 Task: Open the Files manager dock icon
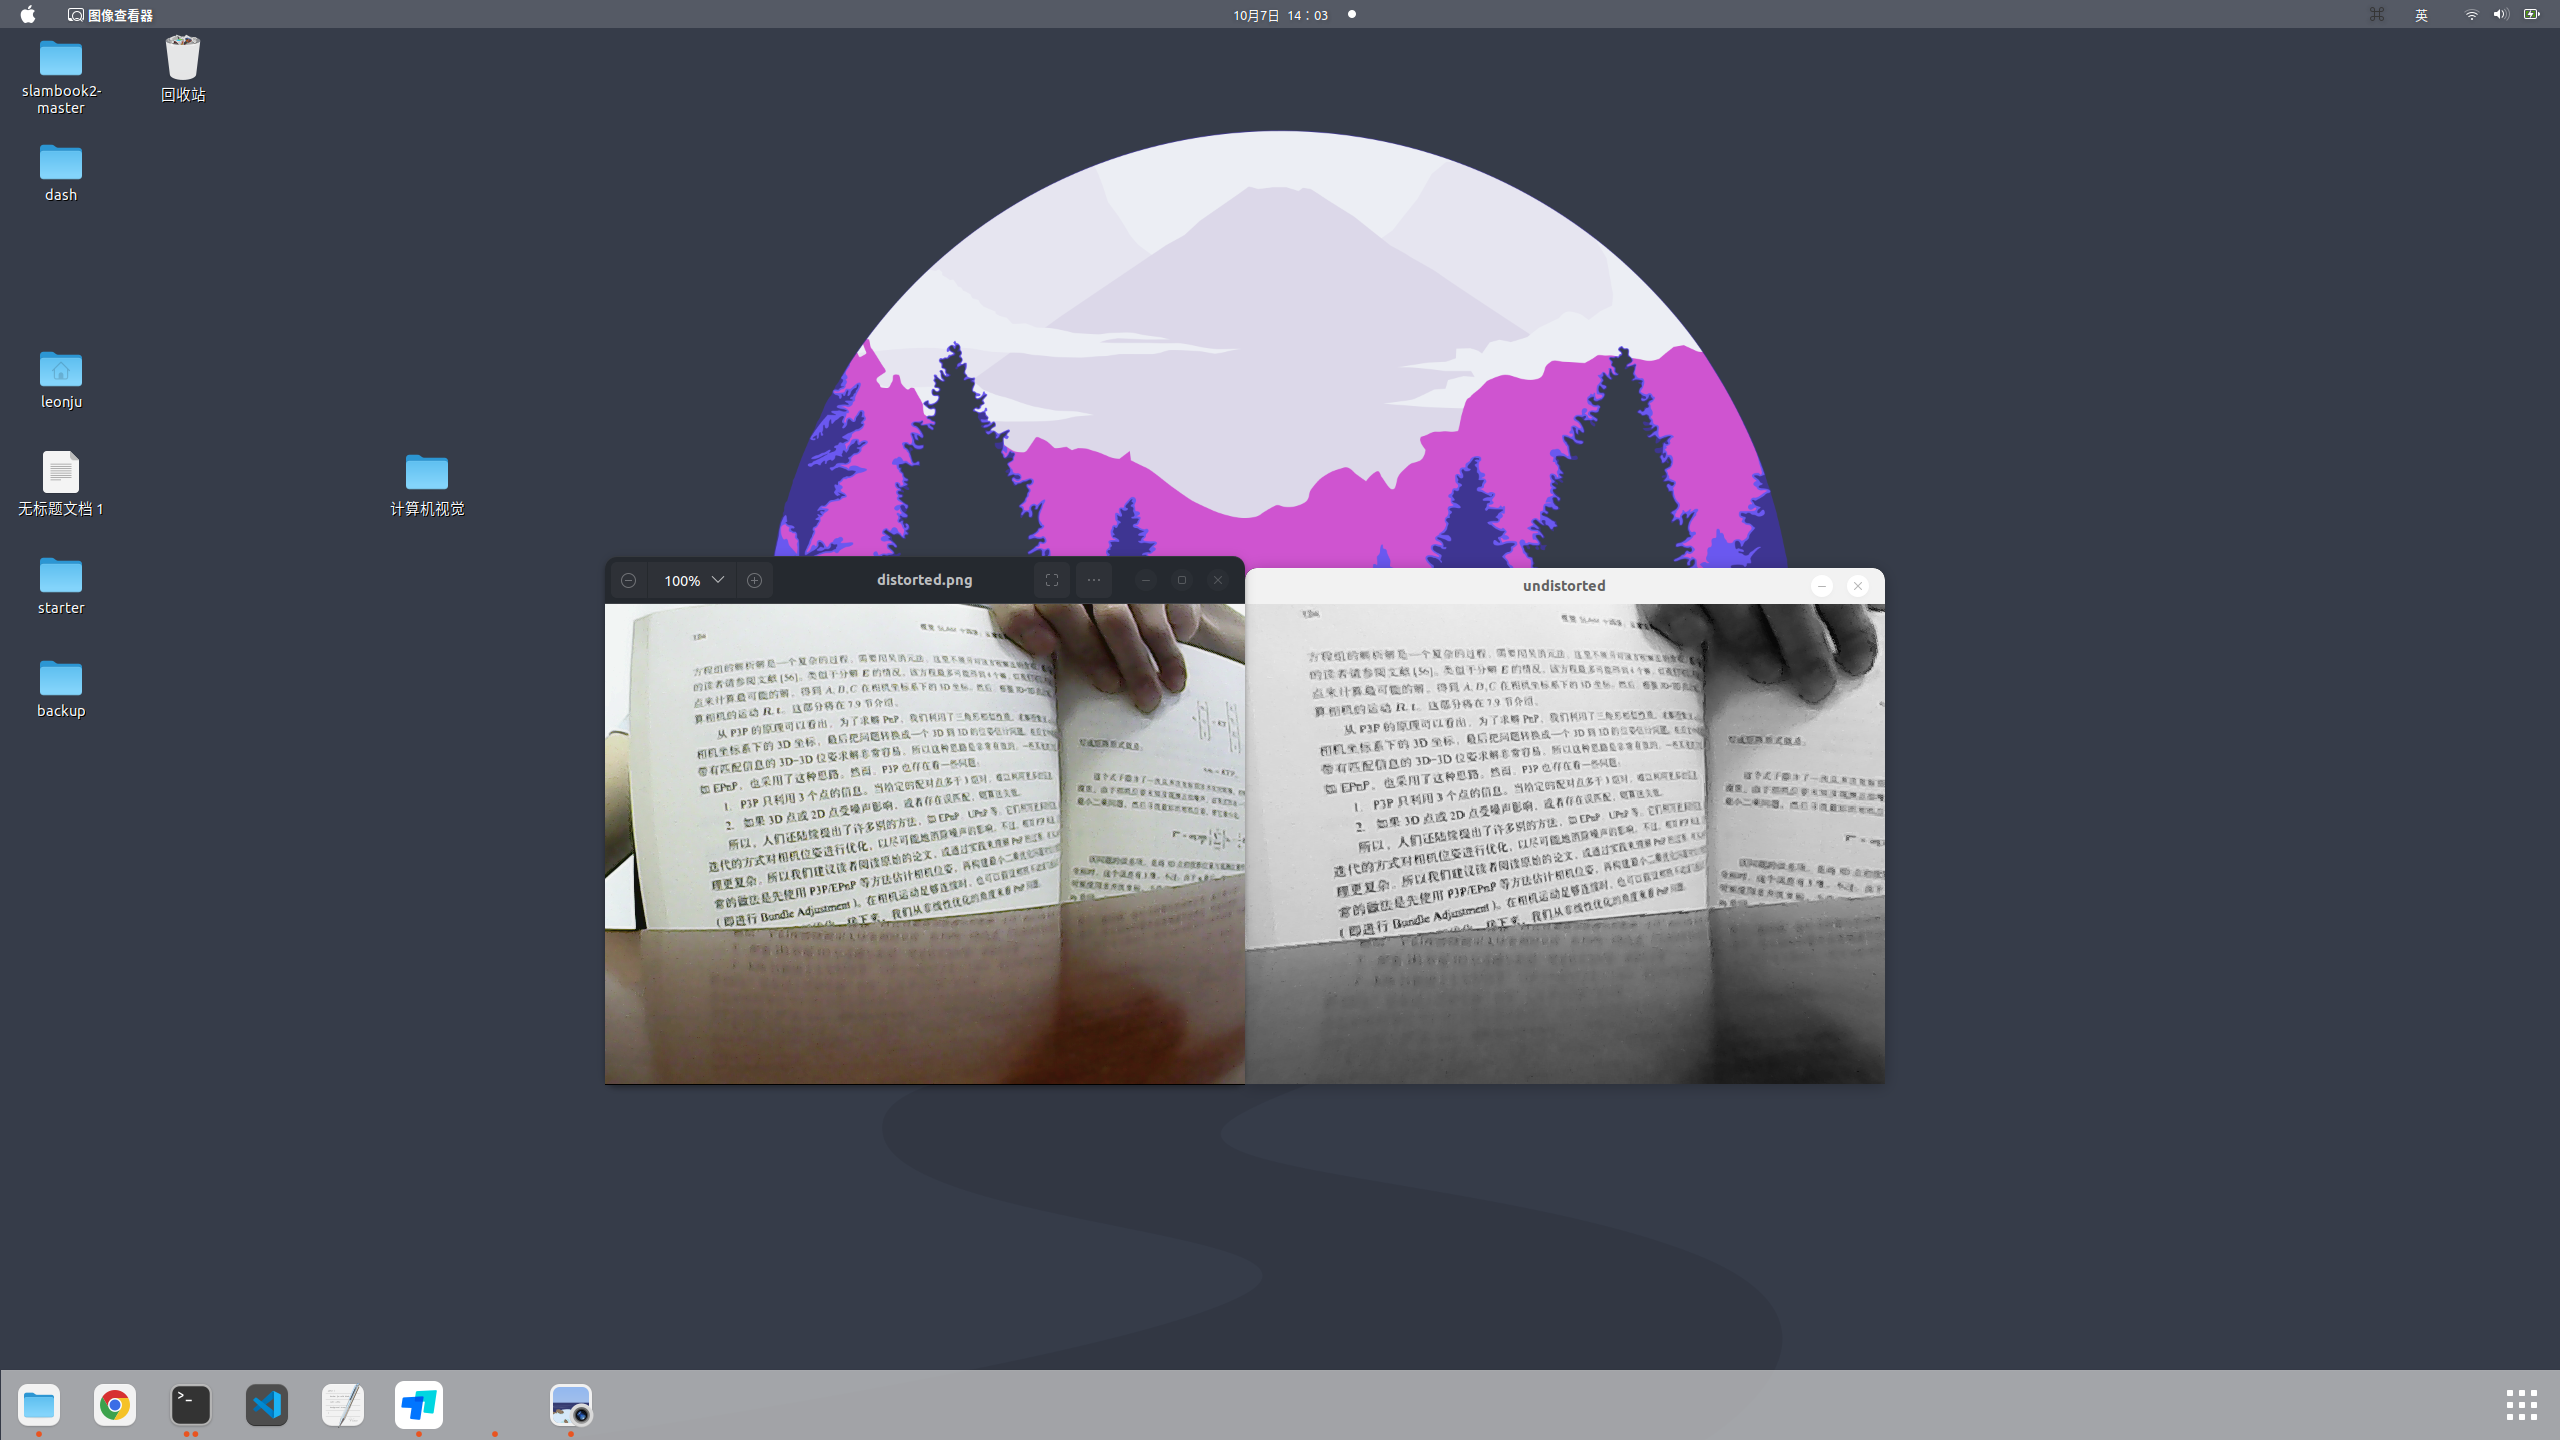pos(39,1405)
